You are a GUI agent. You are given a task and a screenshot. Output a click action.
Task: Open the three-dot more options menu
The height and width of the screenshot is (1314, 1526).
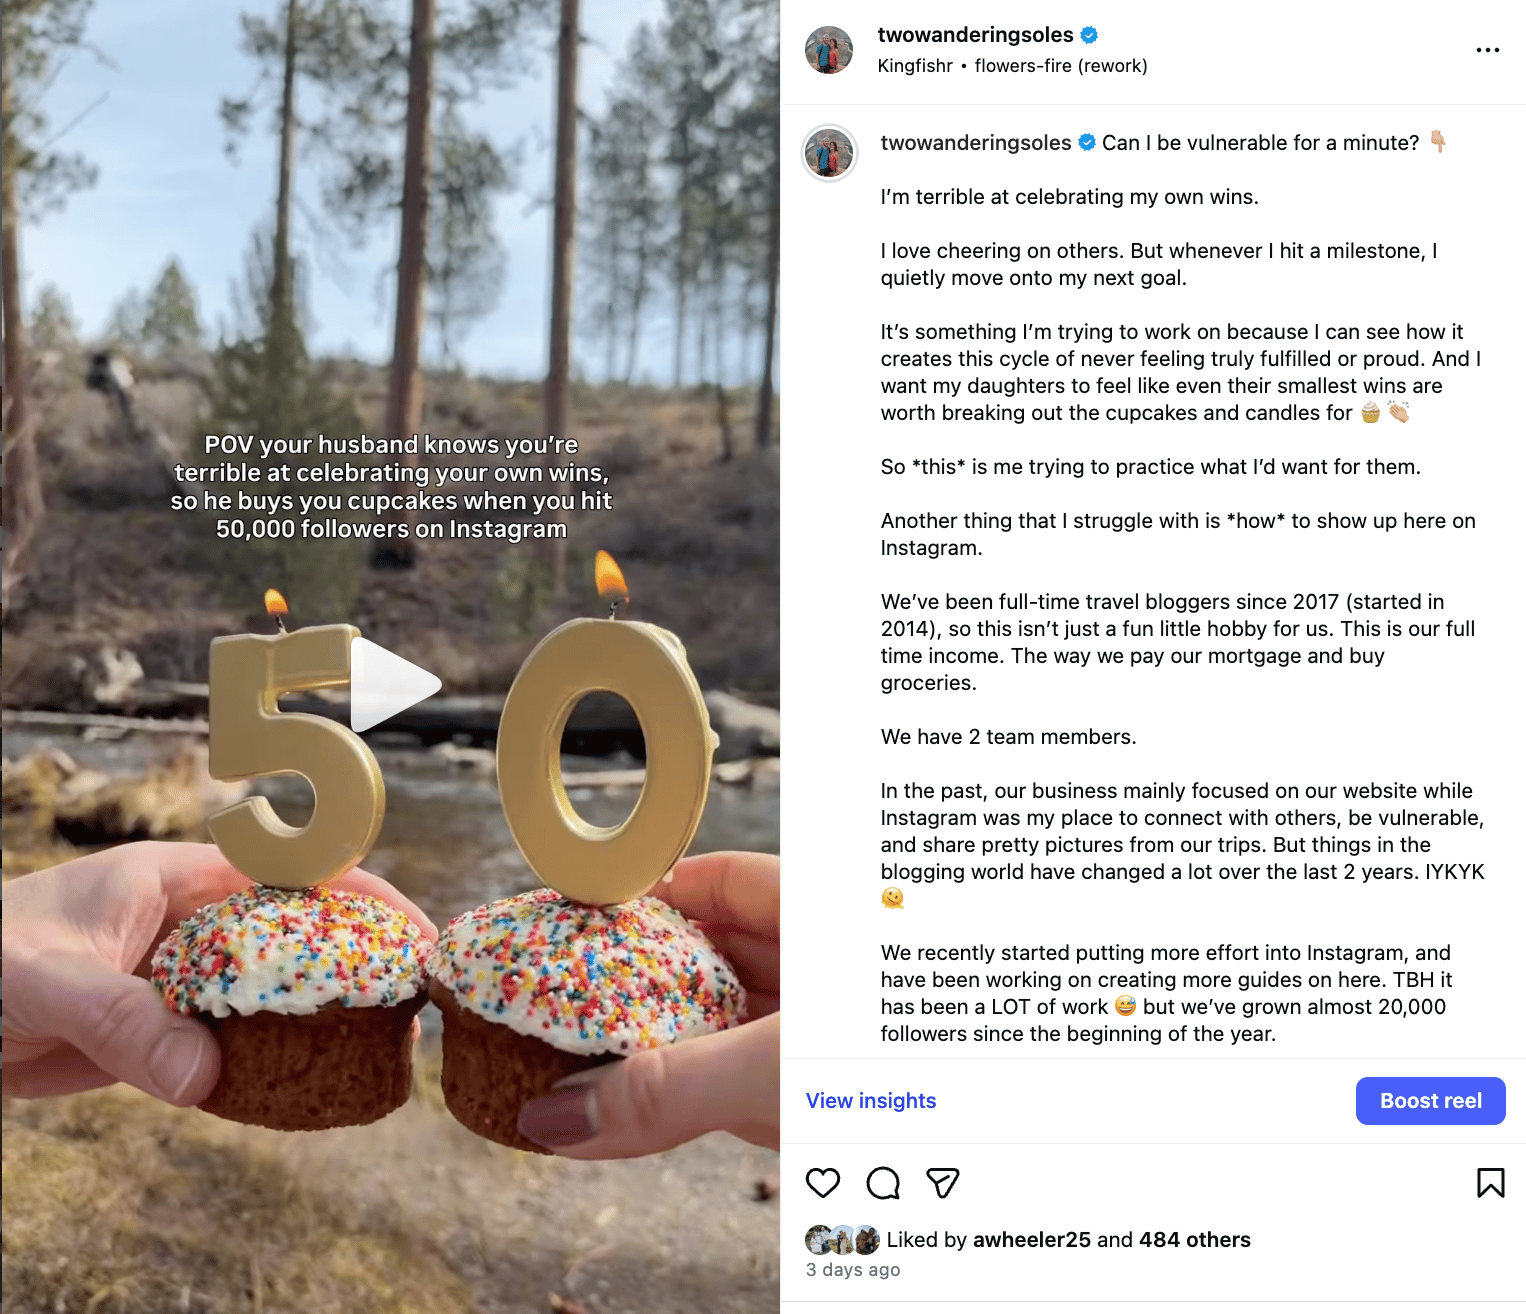point(1488,50)
